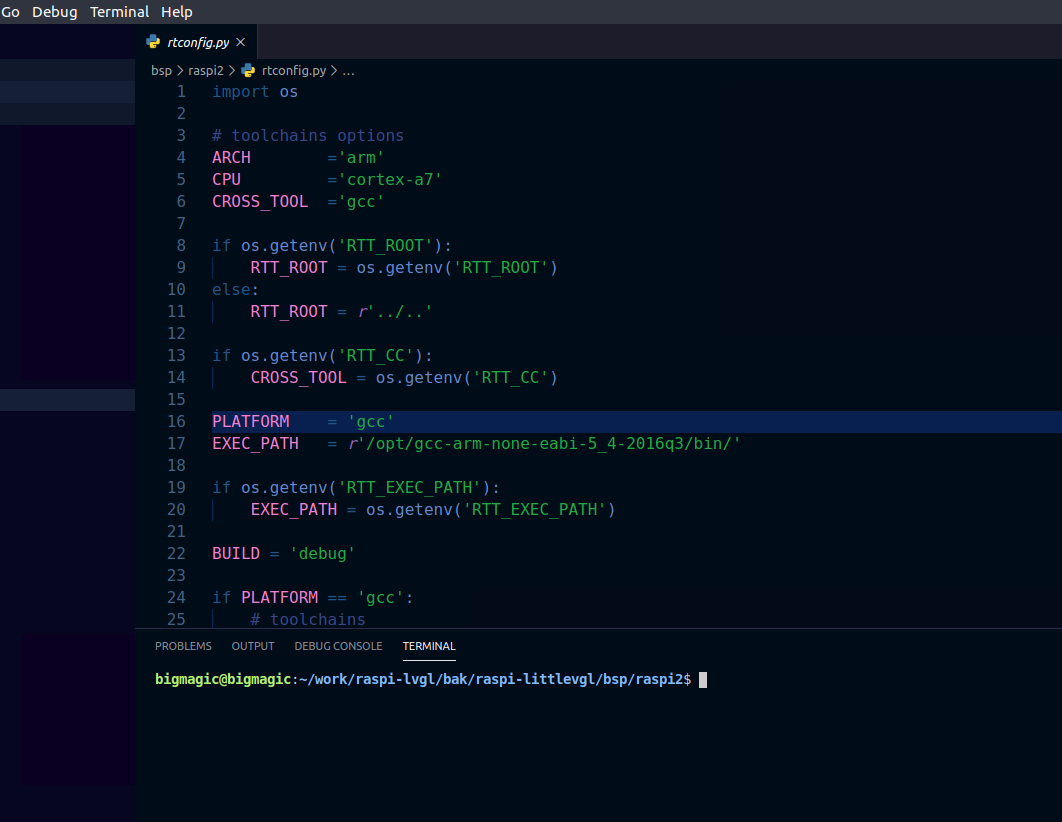Open the Help menu
The image size is (1062, 822).
pos(177,12)
